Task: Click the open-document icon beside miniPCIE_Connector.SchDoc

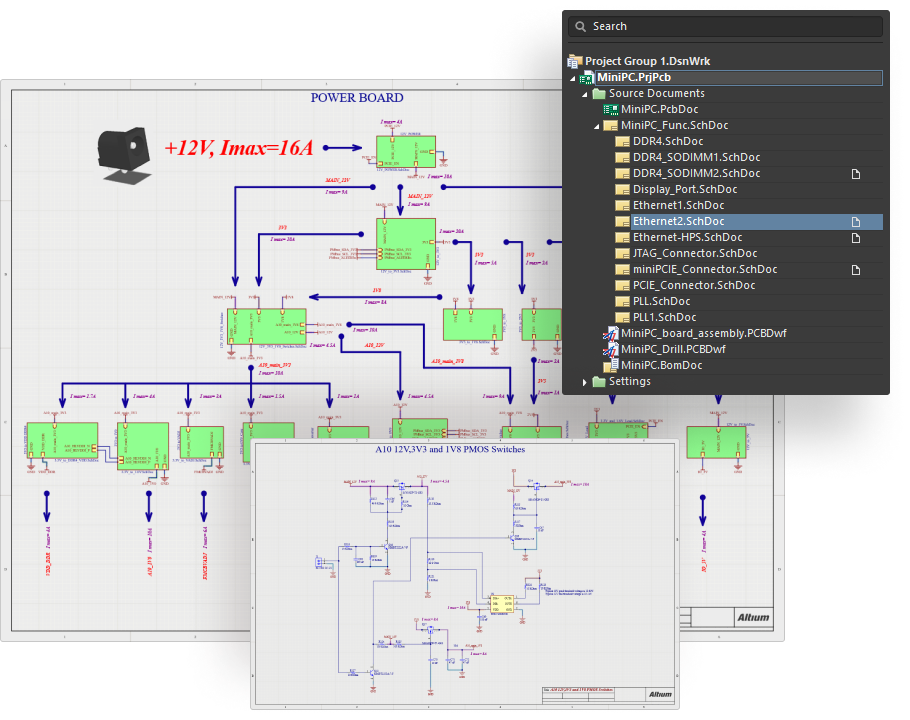Action: click(x=855, y=269)
